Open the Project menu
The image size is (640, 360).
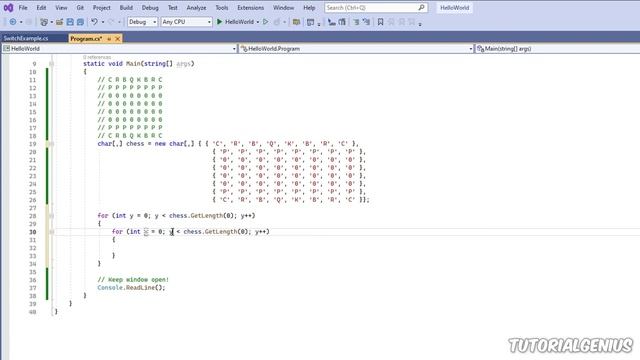pyautogui.click(x=102, y=8)
